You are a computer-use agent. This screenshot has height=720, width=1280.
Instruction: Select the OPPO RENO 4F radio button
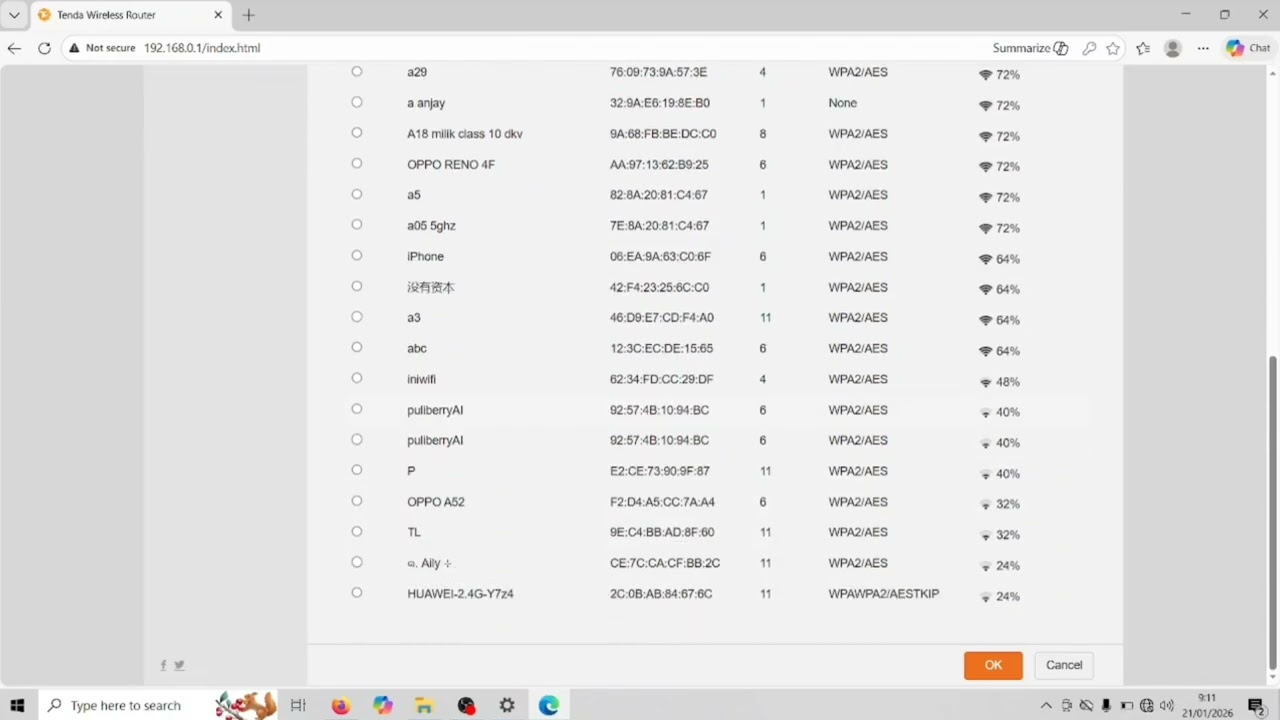(x=357, y=164)
